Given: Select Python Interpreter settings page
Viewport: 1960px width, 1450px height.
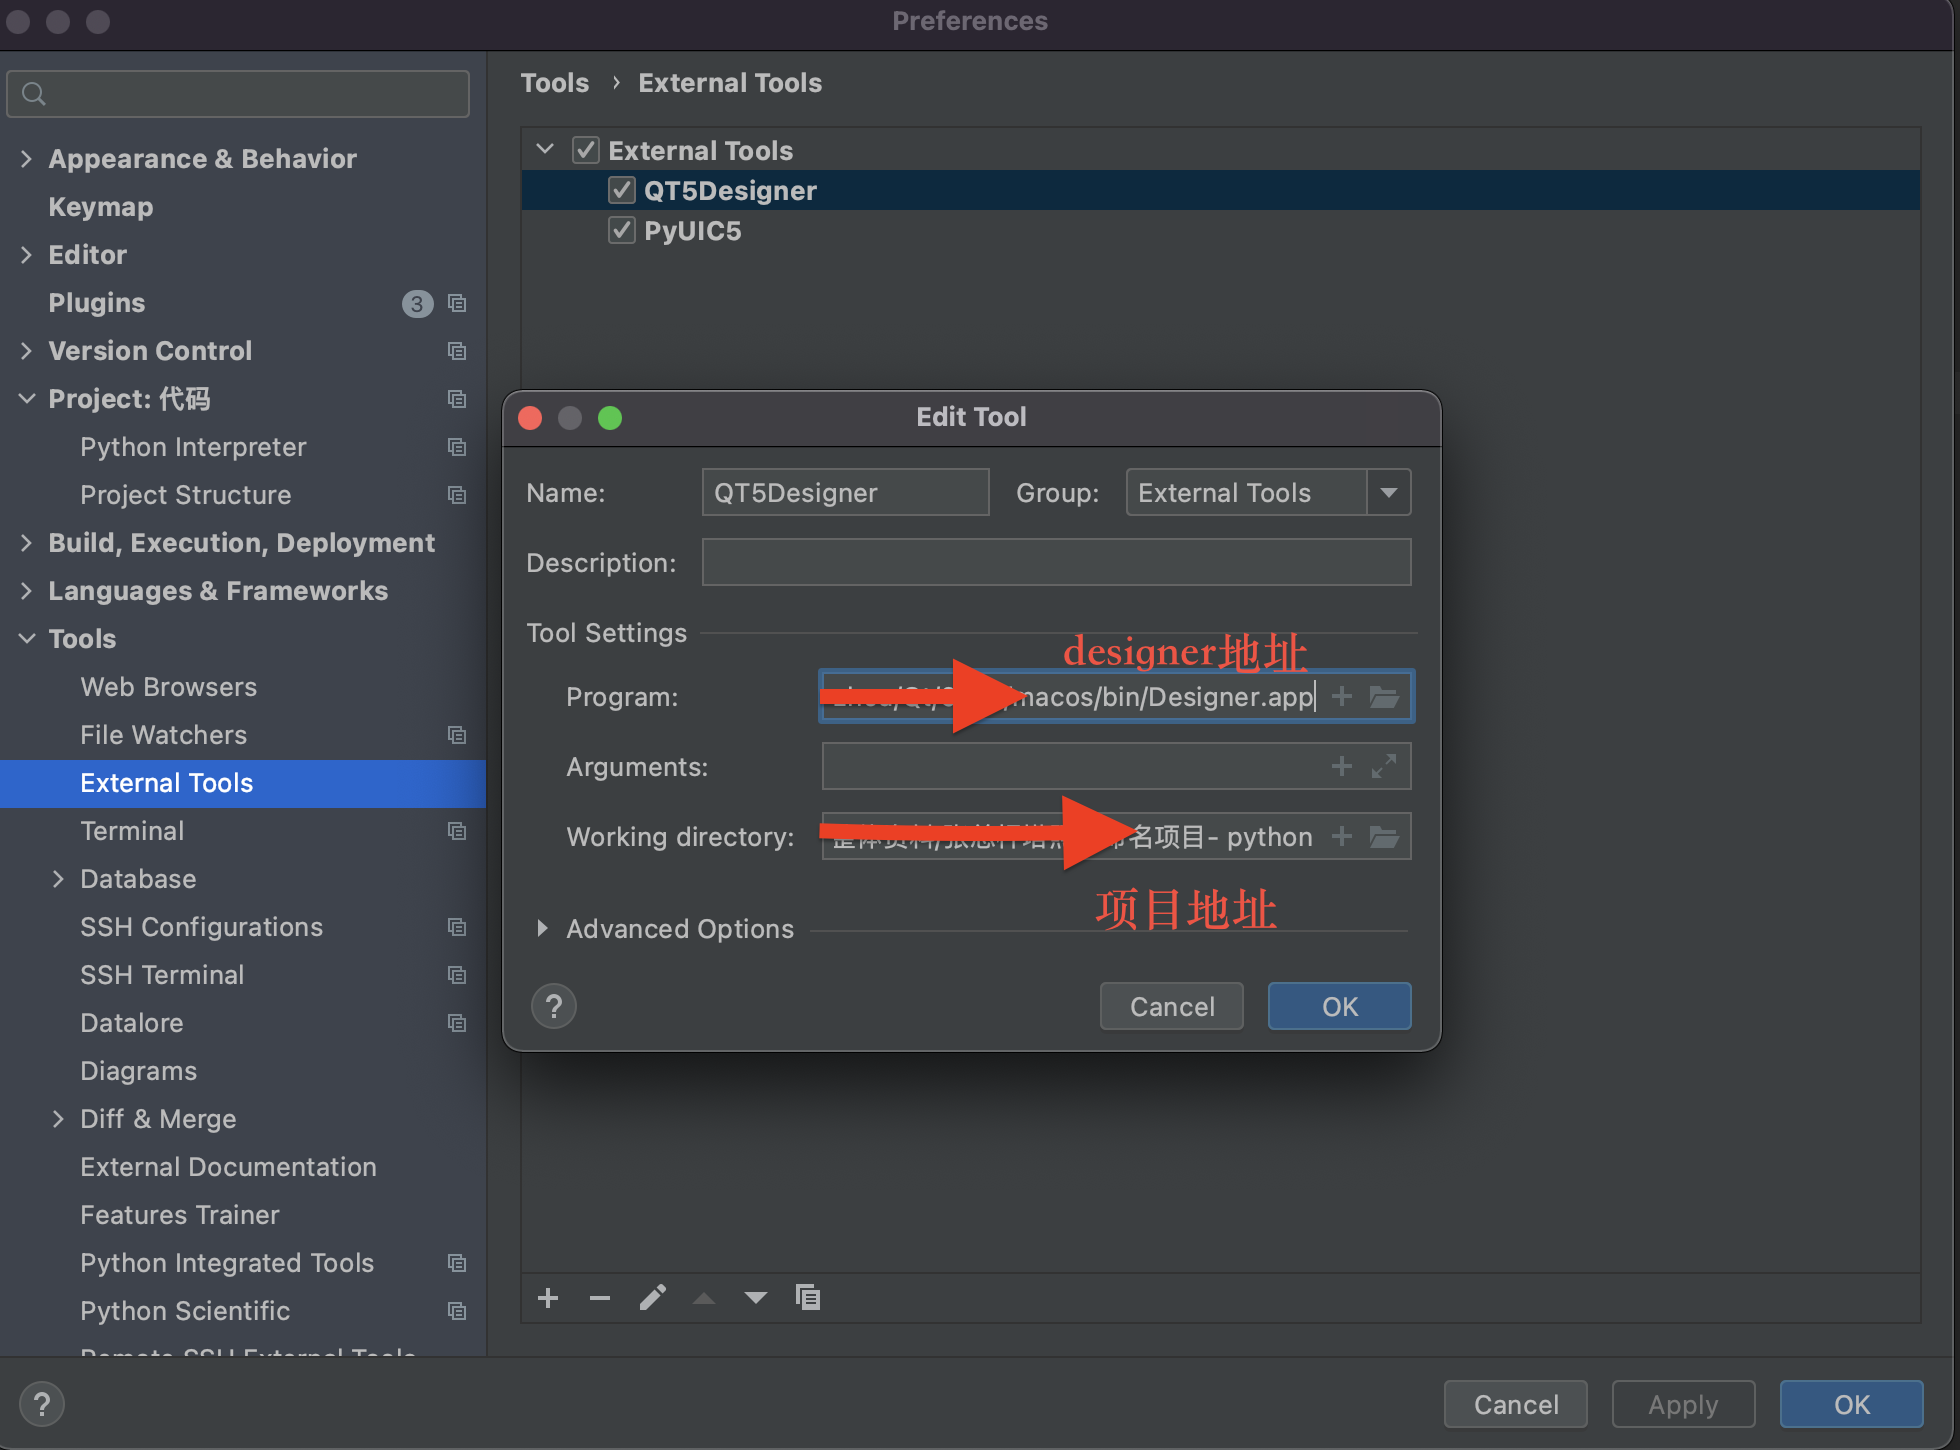Looking at the screenshot, I should tap(192, 447).
